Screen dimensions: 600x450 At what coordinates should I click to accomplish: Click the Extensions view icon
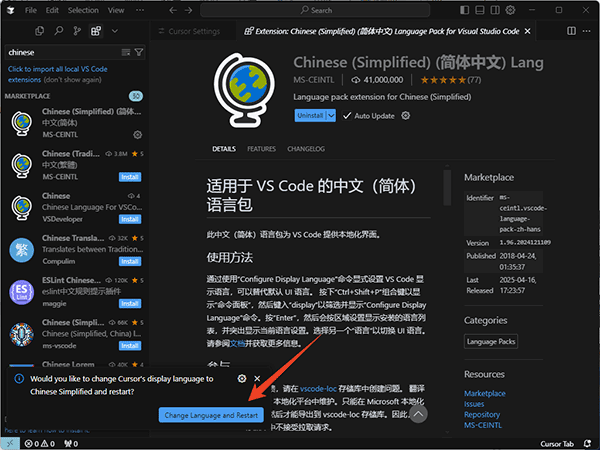(x=96, y=31)
